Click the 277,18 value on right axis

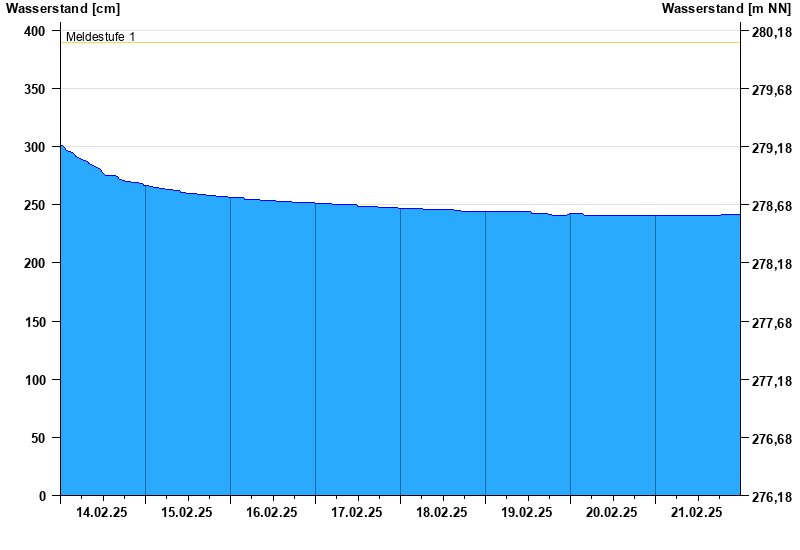click(772, 381)
